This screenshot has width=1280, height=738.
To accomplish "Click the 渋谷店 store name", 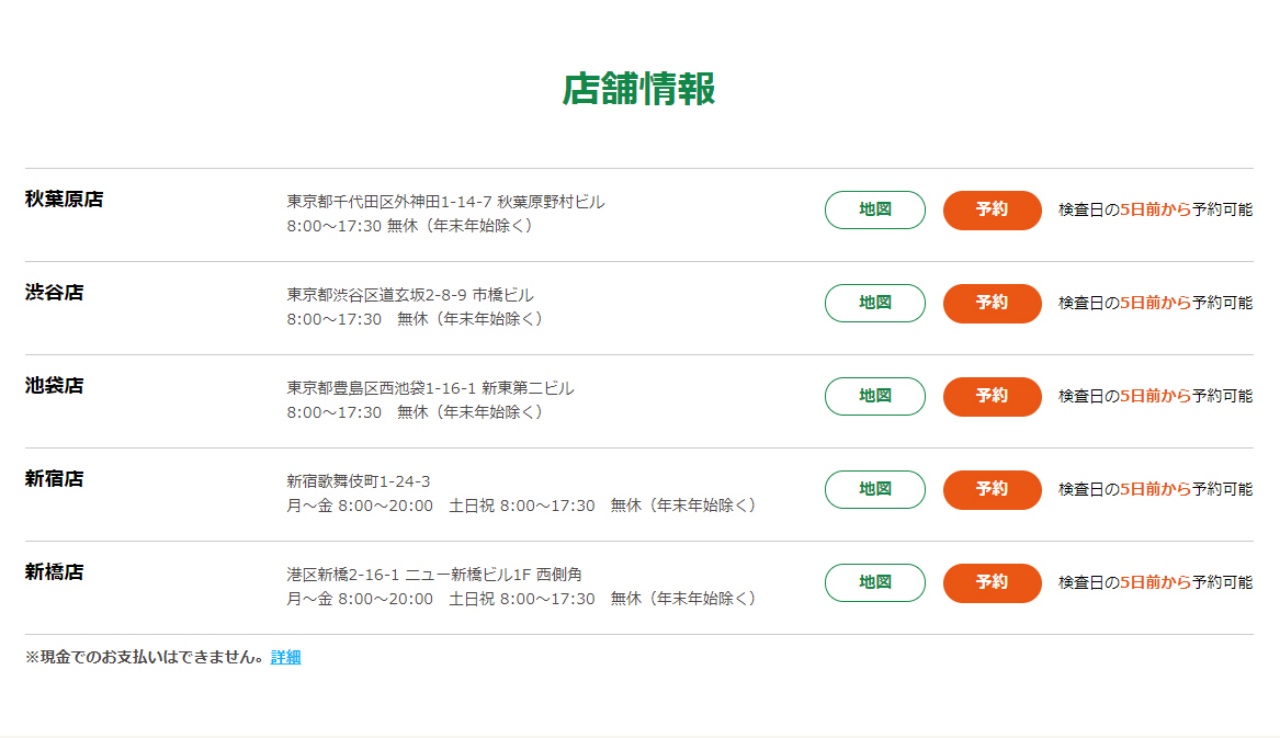I will [x=54, y=292].
